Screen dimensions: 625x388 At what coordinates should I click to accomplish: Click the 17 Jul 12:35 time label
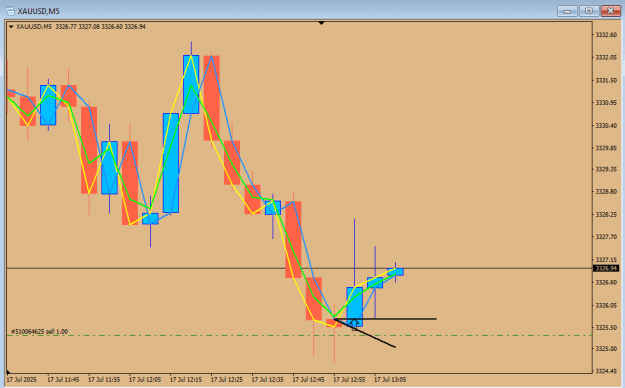pyautogui.click(x=267, y=380)
